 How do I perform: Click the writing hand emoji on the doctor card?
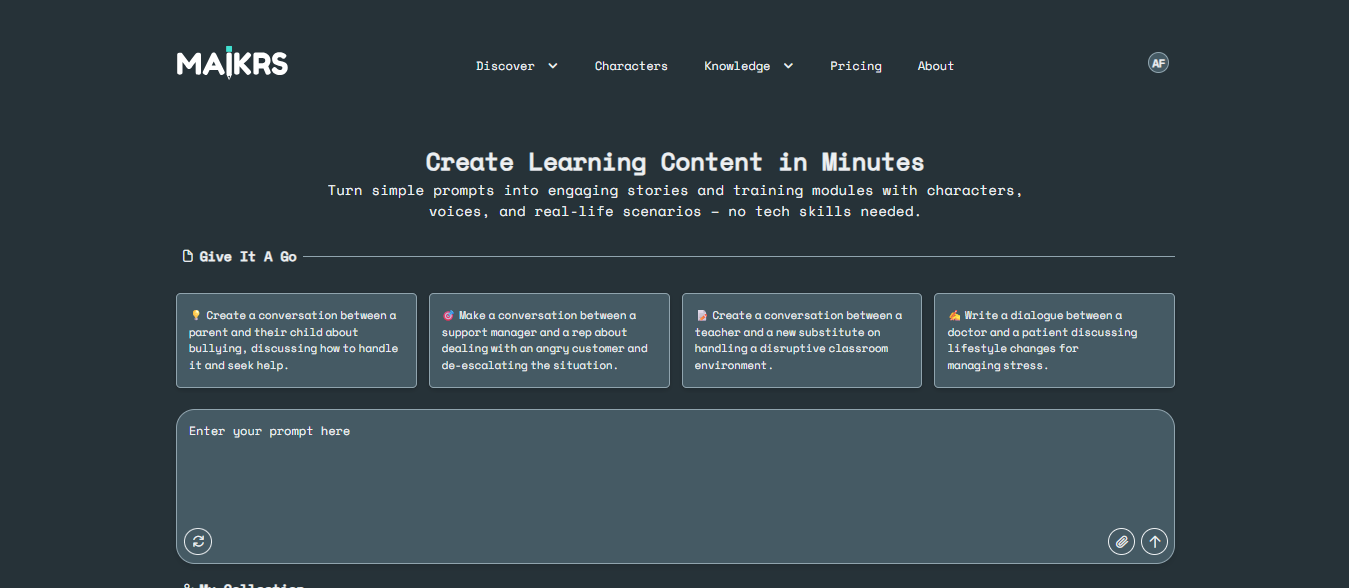[954, 316]
